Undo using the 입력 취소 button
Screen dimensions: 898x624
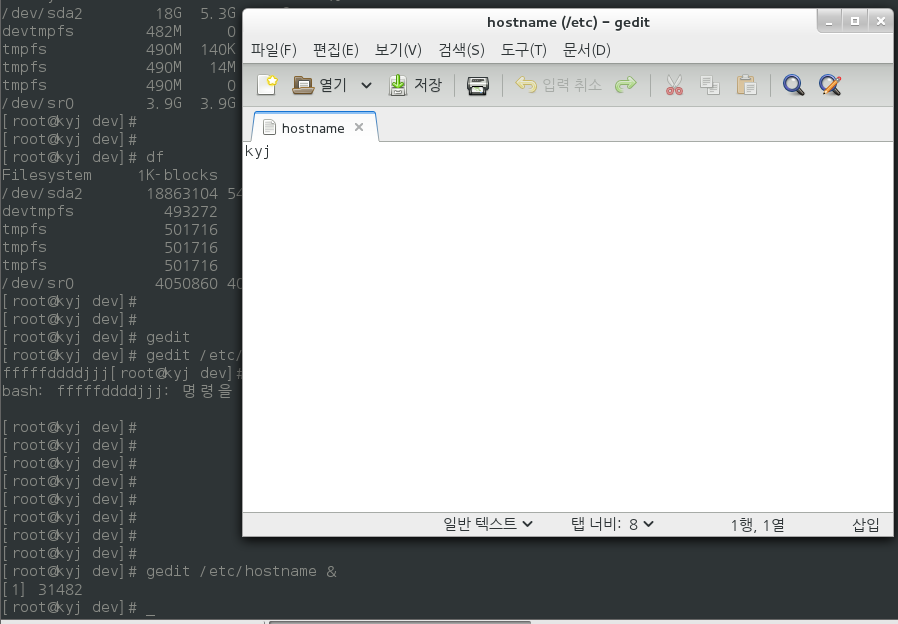558,85
